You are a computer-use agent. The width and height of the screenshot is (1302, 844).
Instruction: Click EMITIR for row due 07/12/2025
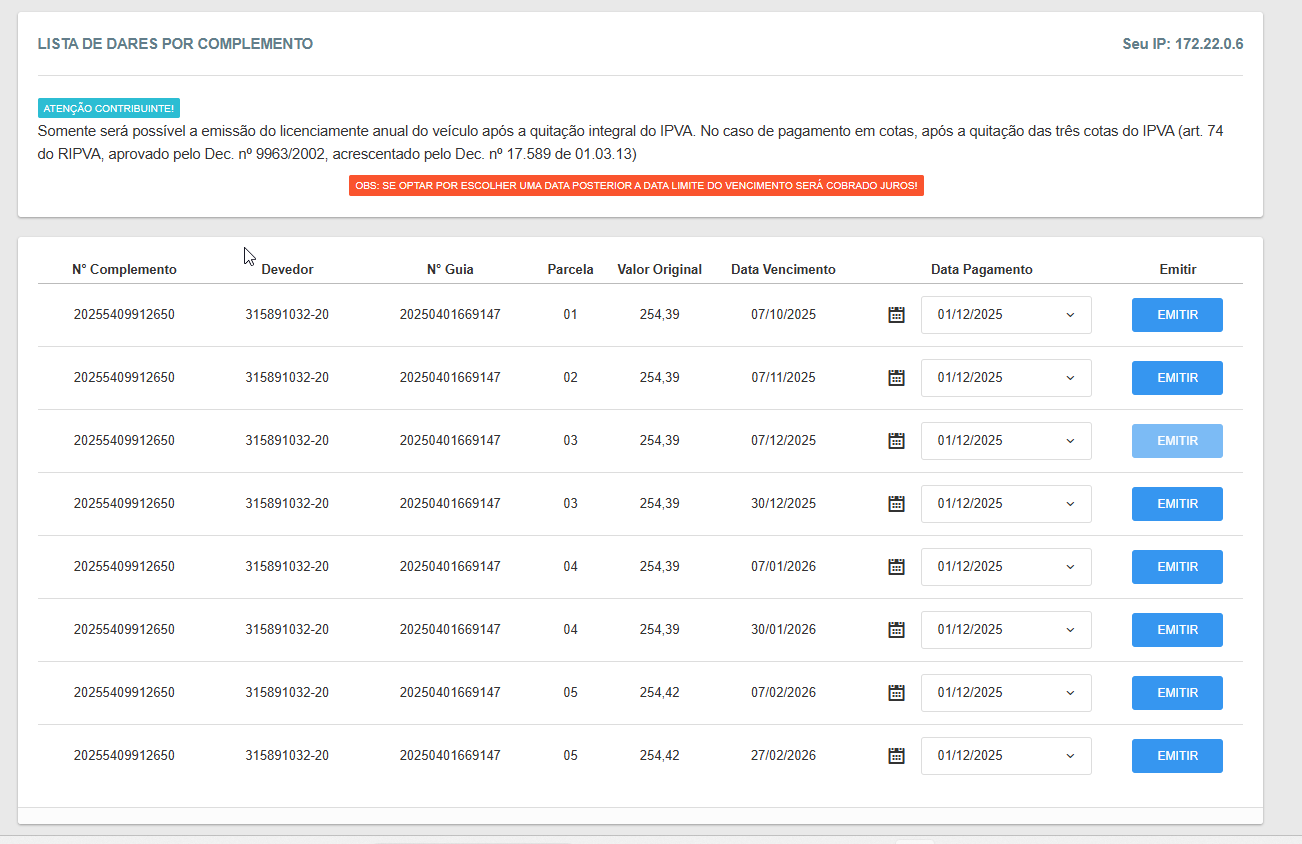click(x=1177, y=441)
